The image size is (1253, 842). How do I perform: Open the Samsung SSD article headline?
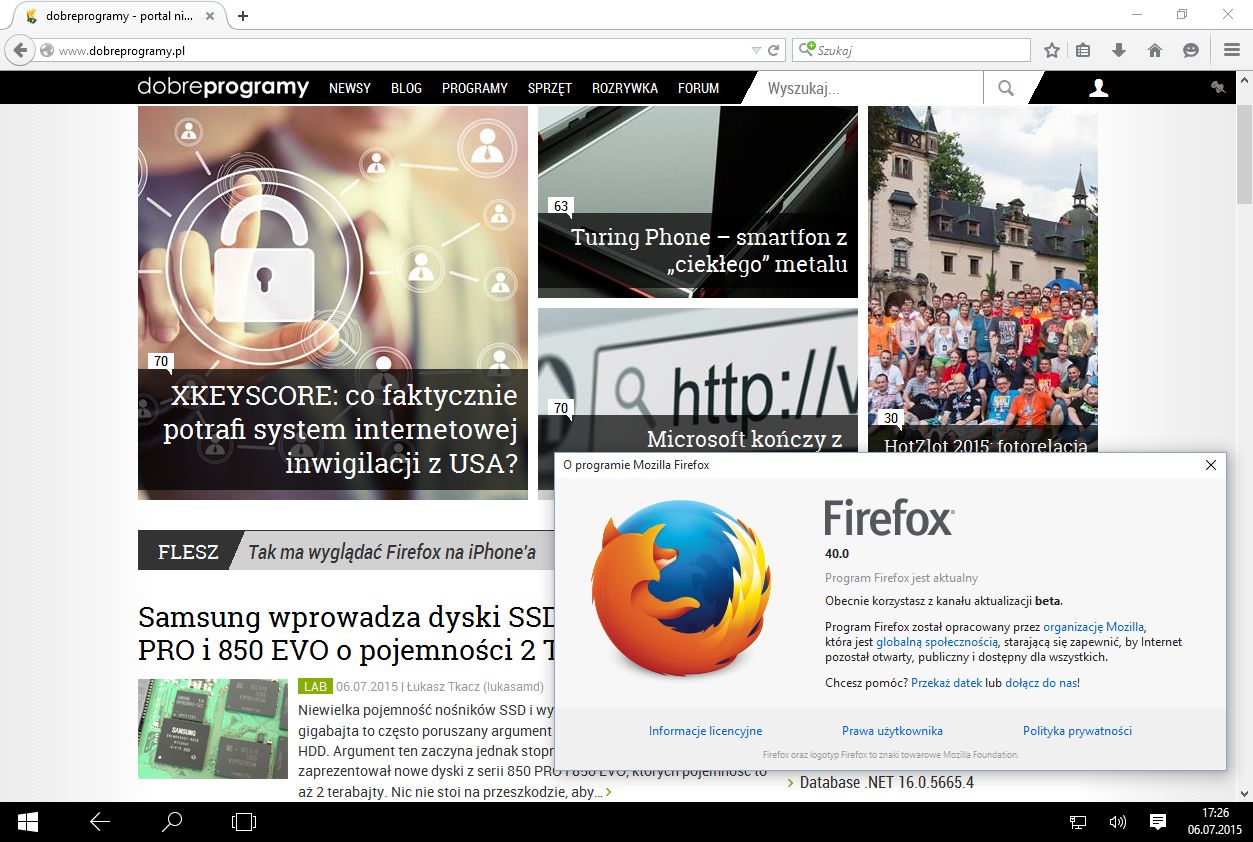click(346, 633)
